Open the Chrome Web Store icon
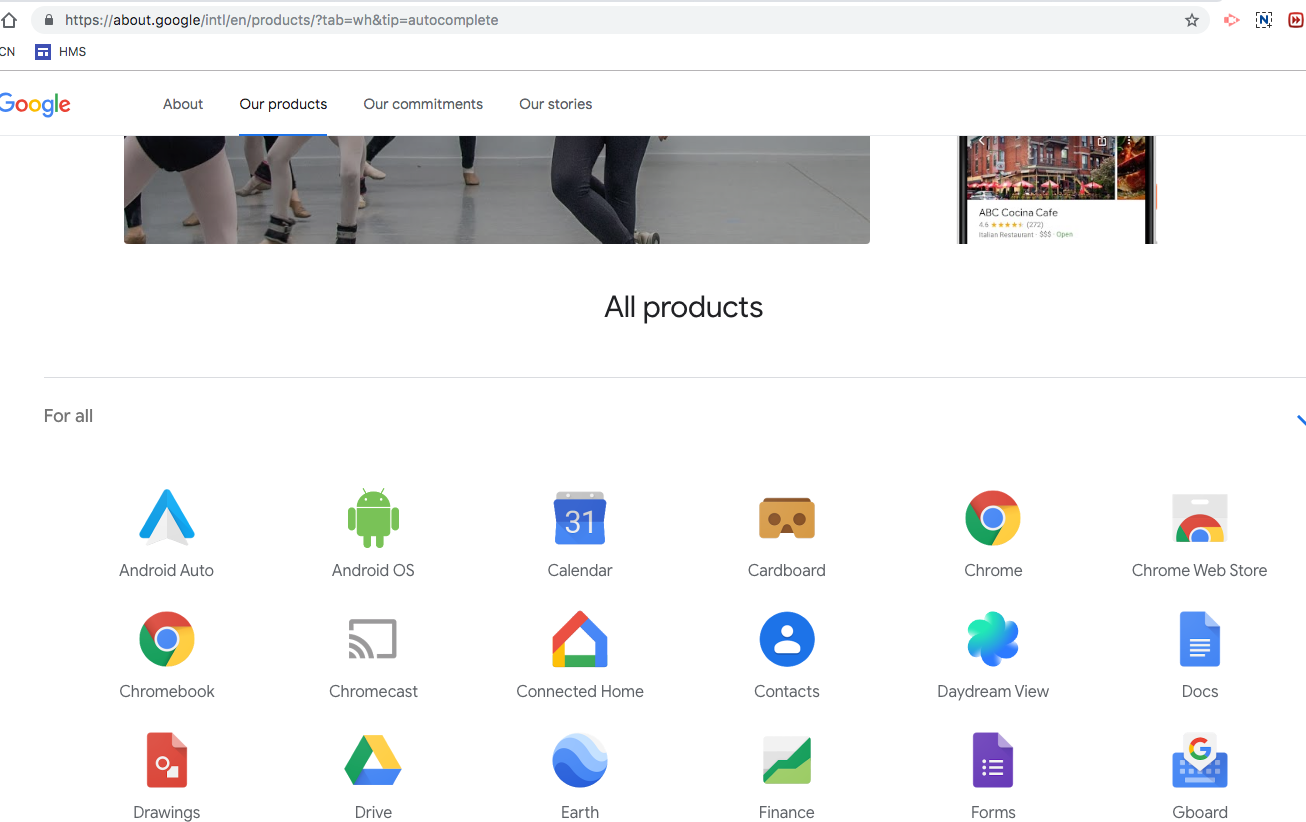Viewport: 1306px width, 822px height. tap(1200, 518)
